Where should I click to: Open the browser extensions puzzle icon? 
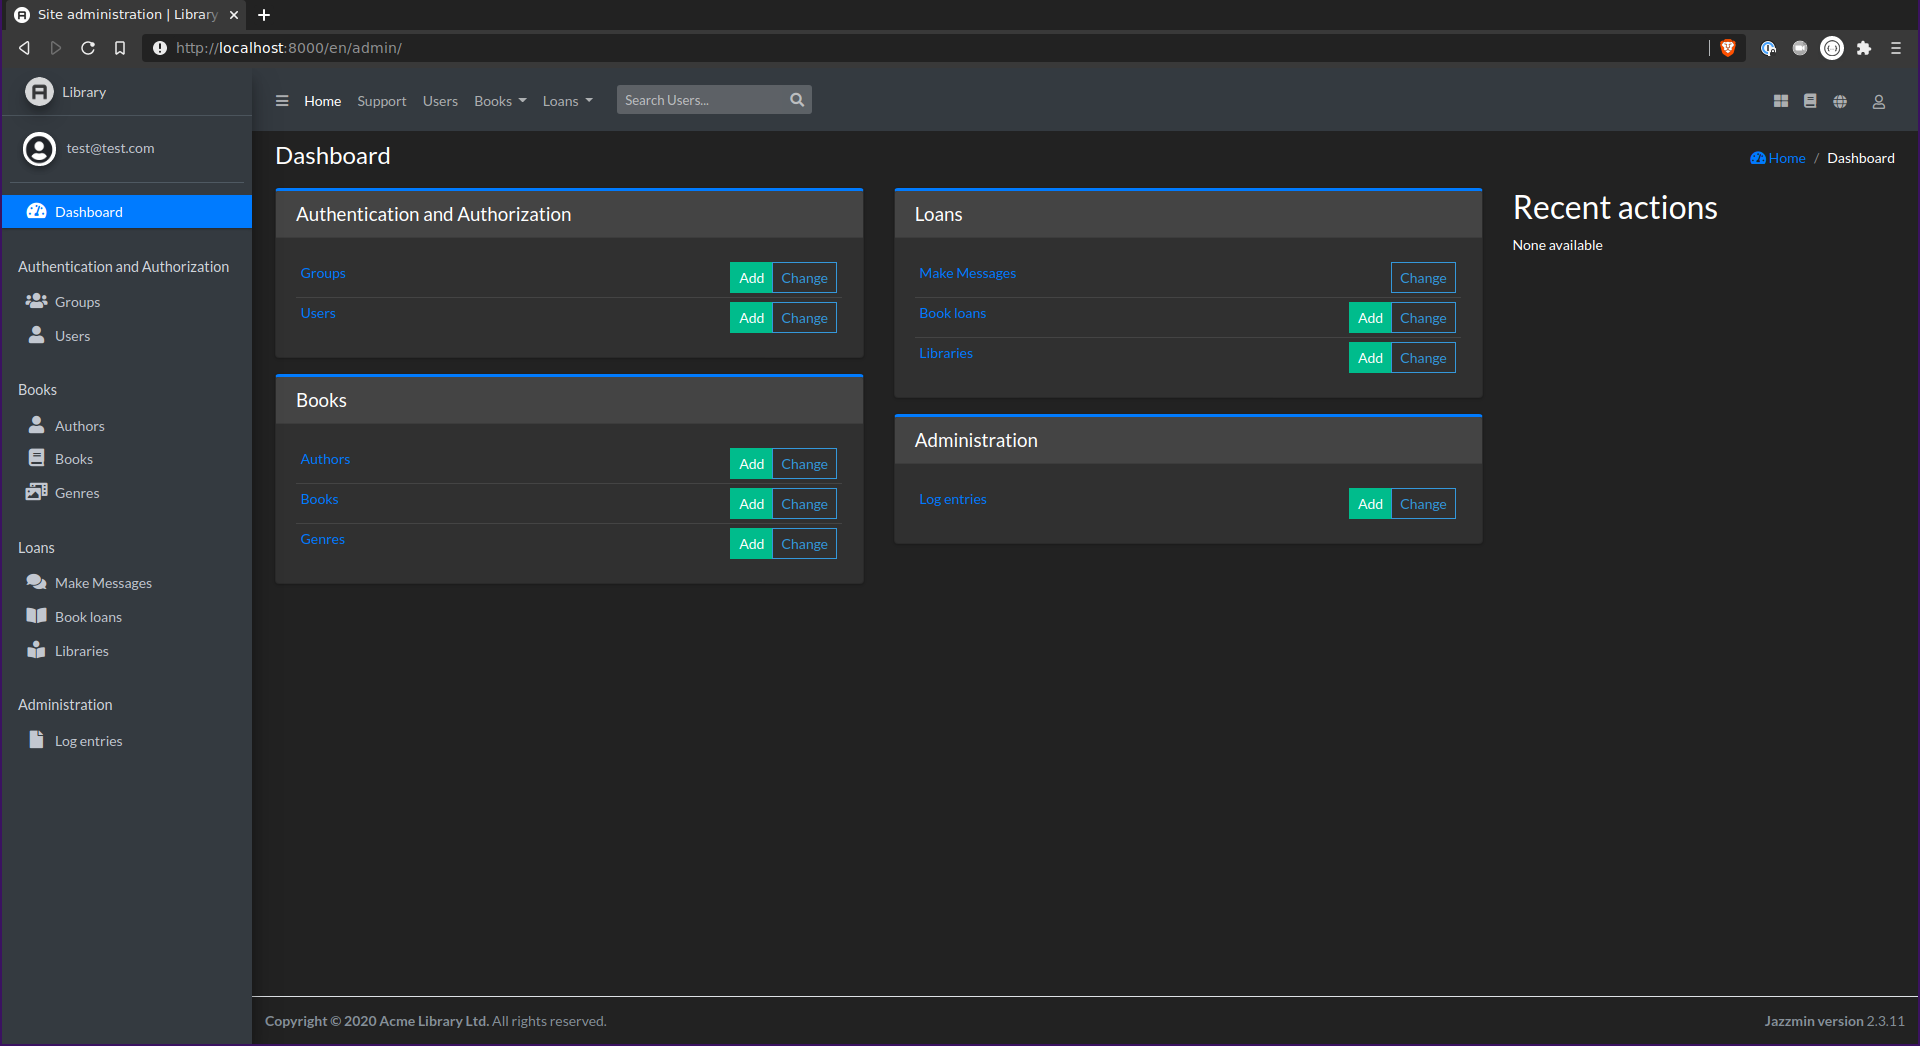1864,48
